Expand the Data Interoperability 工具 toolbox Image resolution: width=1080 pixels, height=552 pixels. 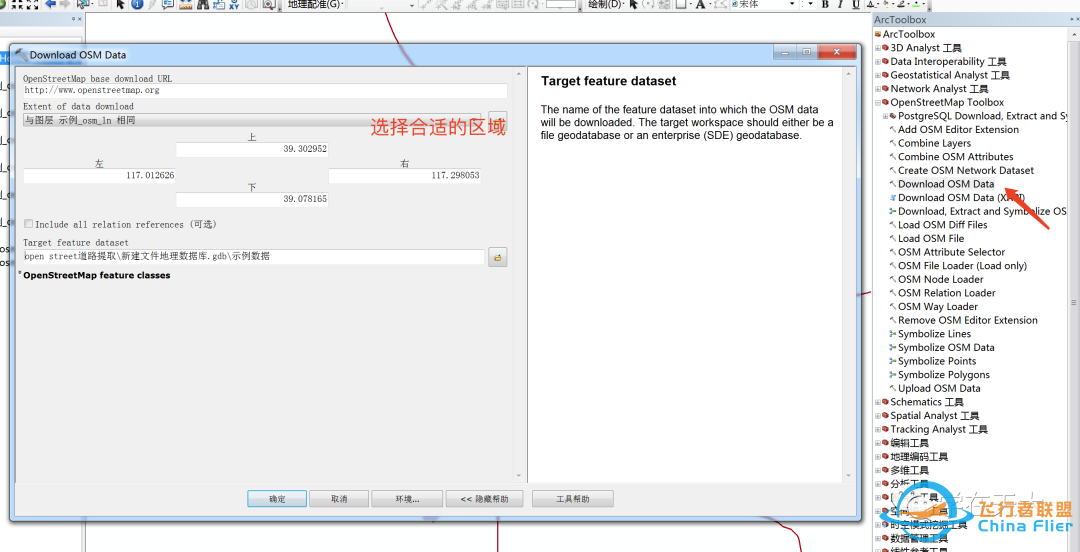point(878,62)
